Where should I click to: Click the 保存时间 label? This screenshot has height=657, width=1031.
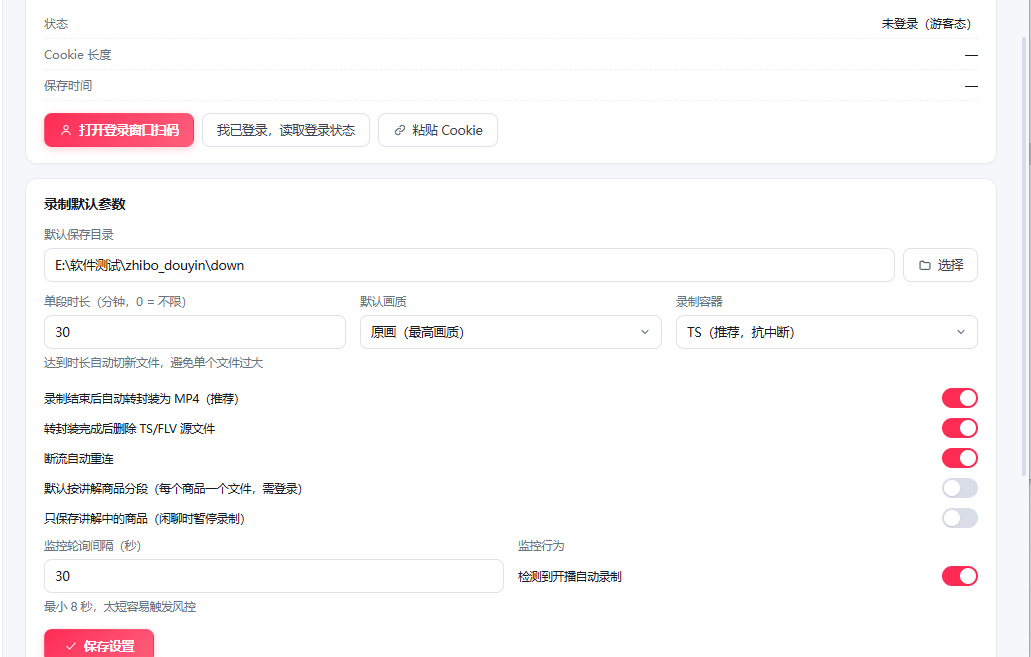68,85
